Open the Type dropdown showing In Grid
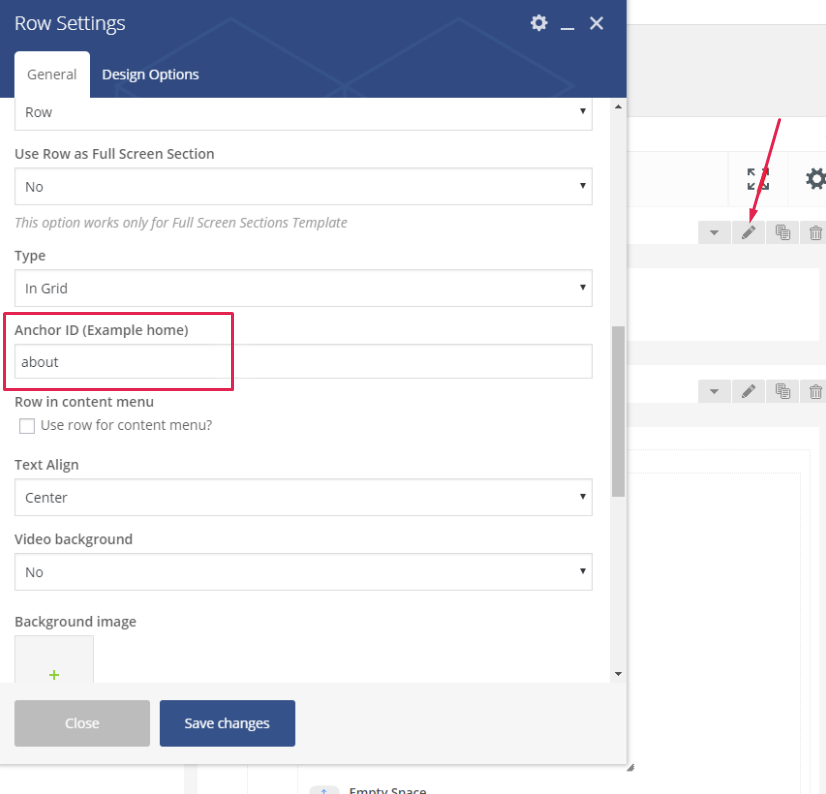826x794 pixels. [303, 288]
